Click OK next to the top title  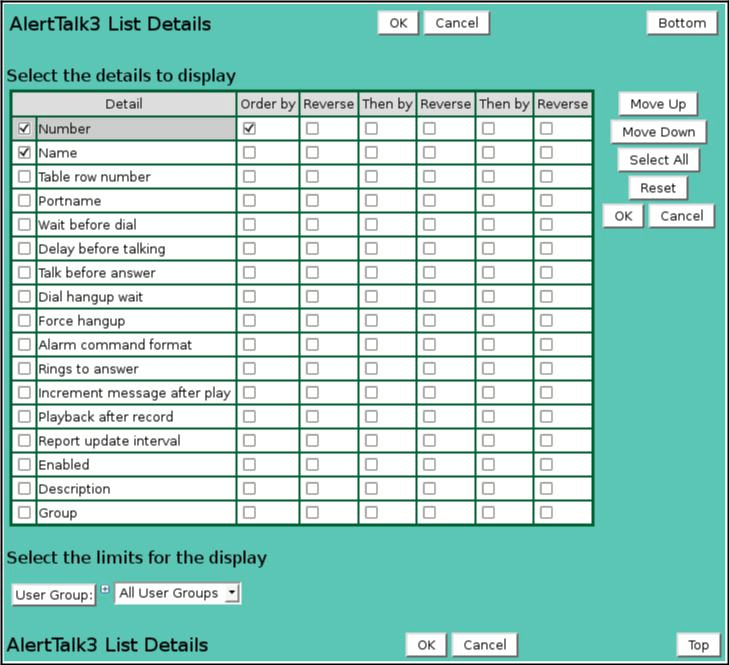398,23
